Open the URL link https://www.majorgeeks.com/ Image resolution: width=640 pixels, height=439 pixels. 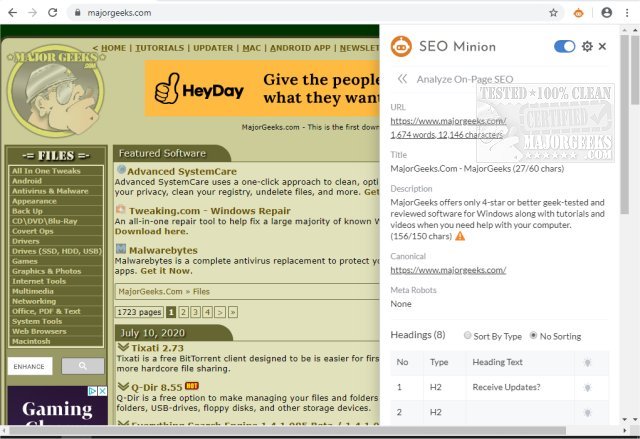pyautogui.click(x=448, y=121)
